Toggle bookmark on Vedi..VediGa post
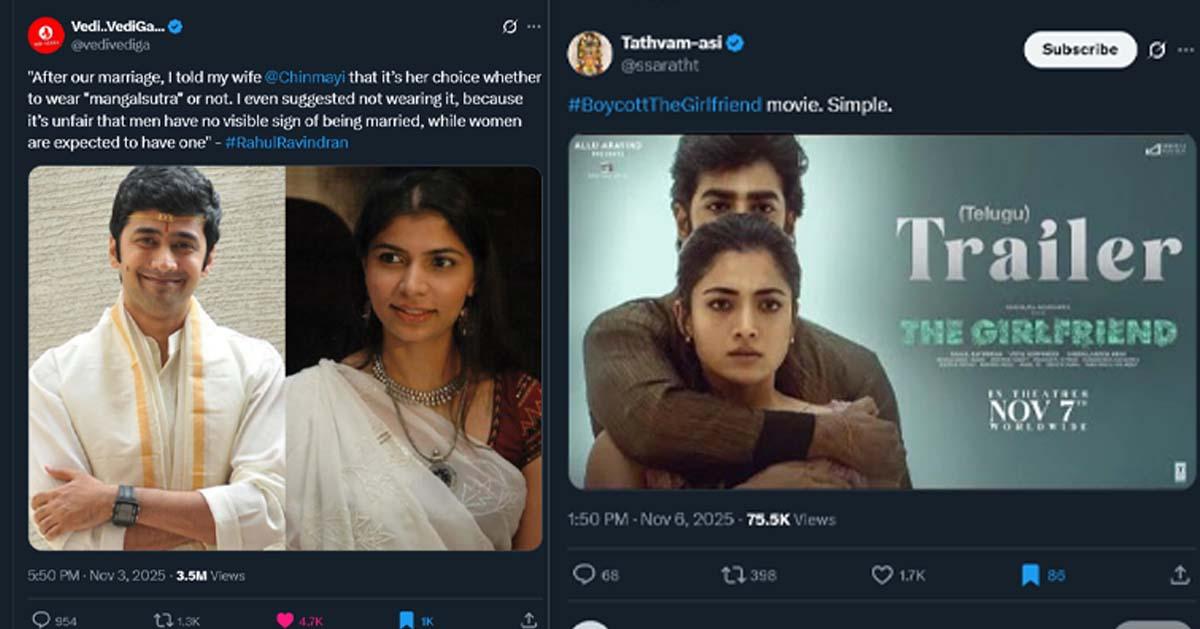 pos(406,620)
